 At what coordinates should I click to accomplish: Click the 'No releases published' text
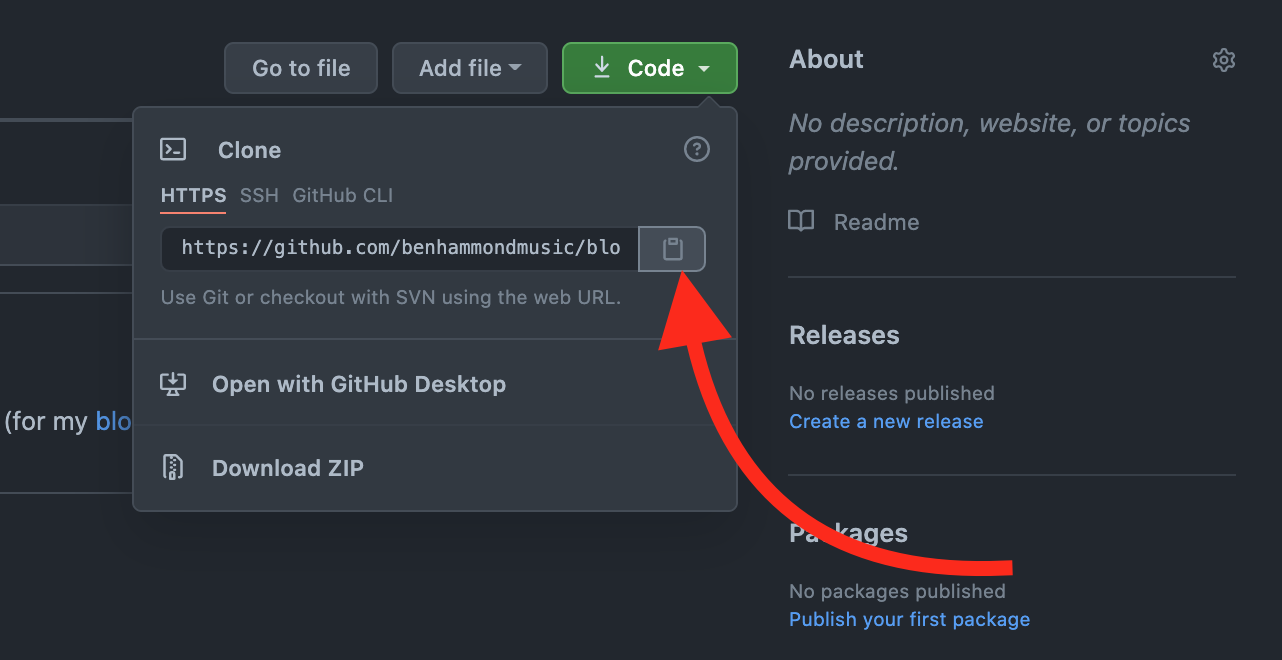[892, 393]
